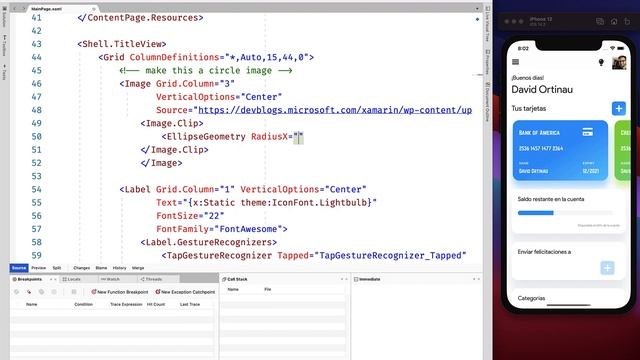Click New Exception Catchpoint
Viewport: 640px width, 360px height.
[185, 292]
